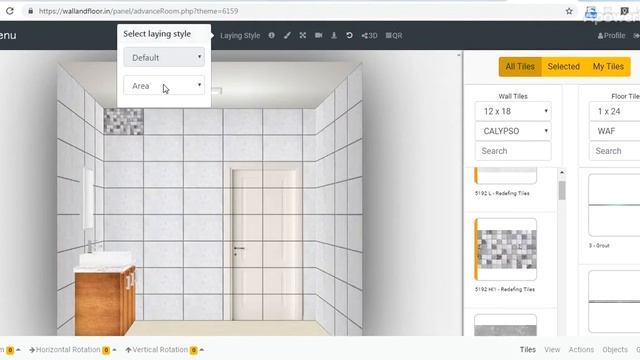This screenshot has width=640, height=360.
Task: Expand the Horizontal Rotation caret
Action: coord(114,350)
